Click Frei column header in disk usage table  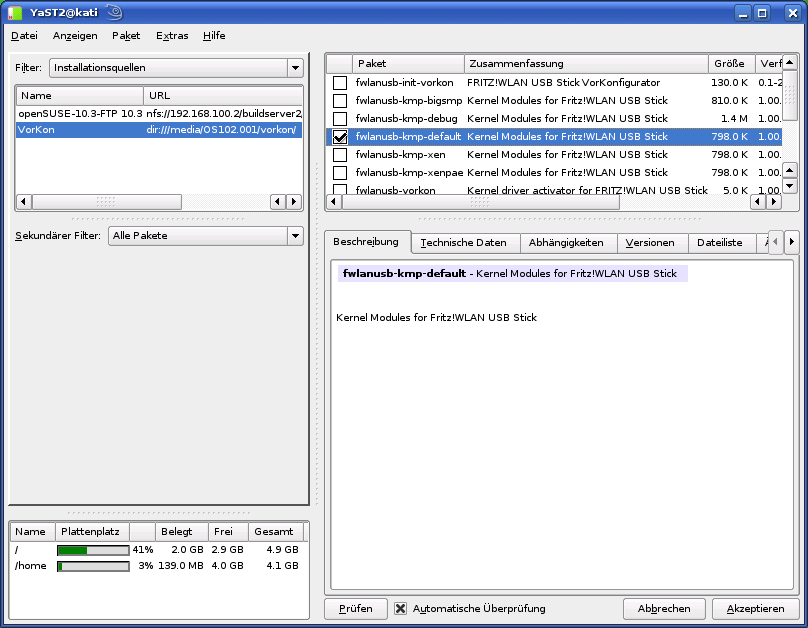(228, 532)
